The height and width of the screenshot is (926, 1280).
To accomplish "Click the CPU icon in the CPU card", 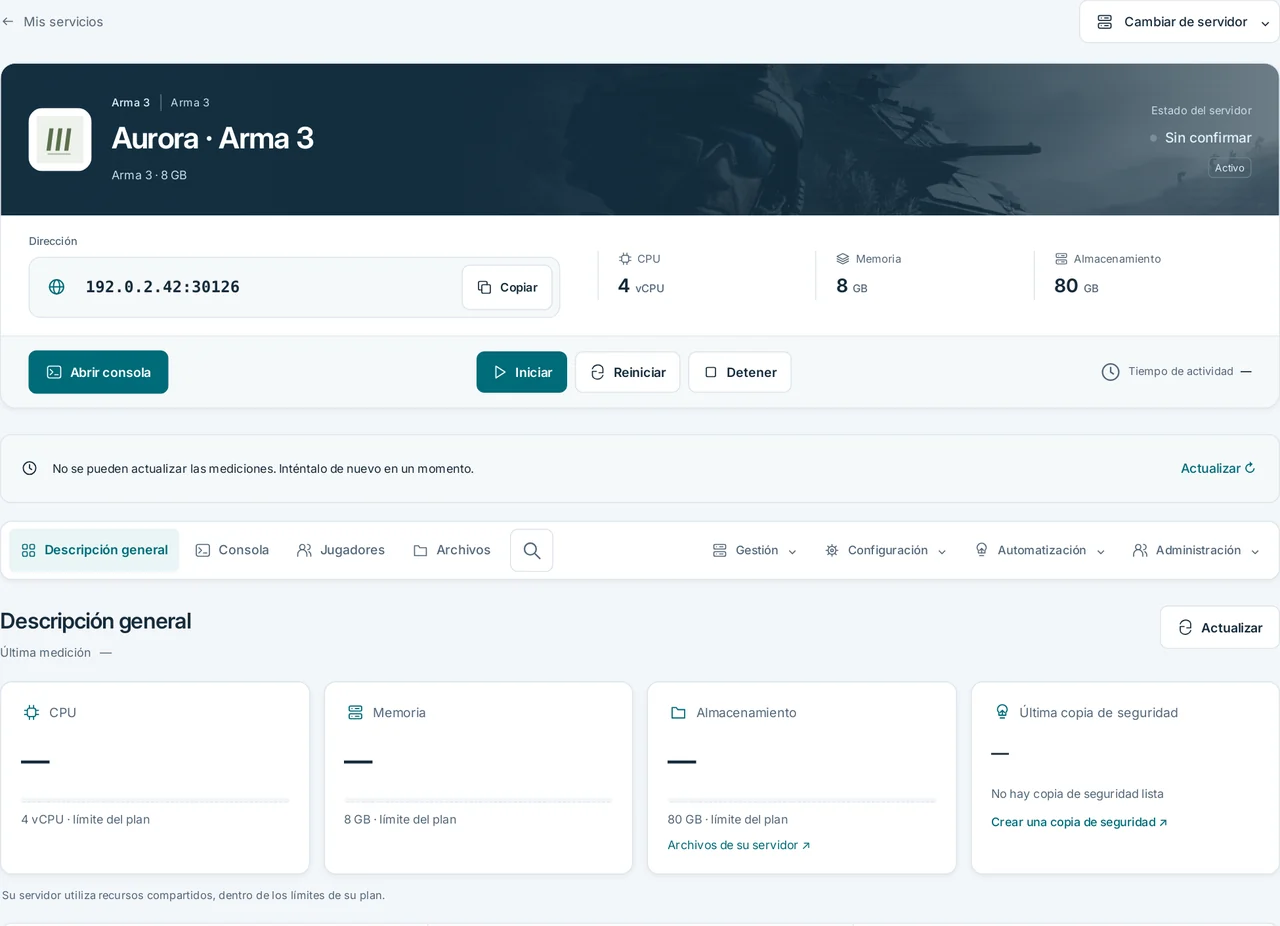I will (31, 712).
